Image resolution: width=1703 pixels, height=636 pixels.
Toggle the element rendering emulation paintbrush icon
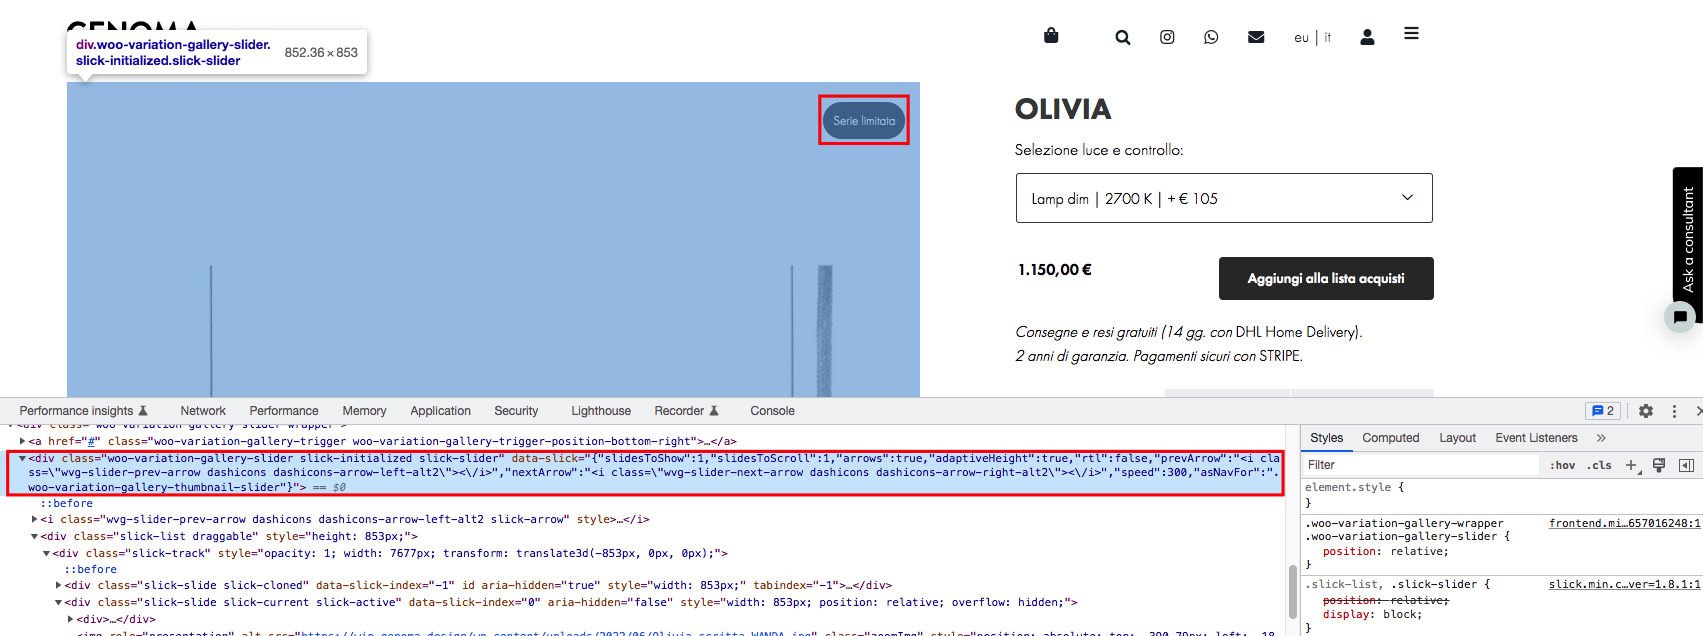(1659, 465)
